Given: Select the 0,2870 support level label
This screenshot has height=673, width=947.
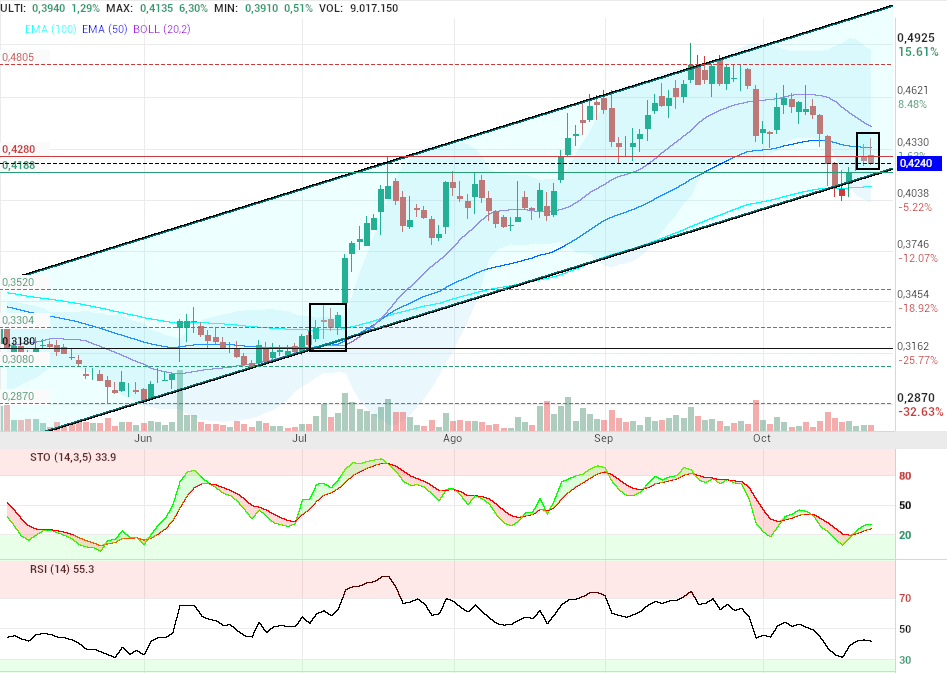Looking at the screenshot, I should tap(19, 397).
